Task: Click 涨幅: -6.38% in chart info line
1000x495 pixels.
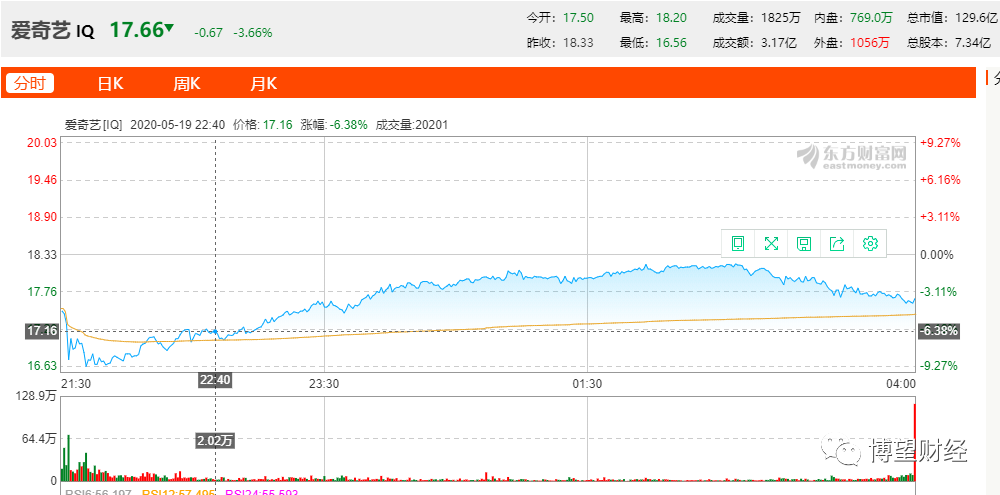Action: 334,125
